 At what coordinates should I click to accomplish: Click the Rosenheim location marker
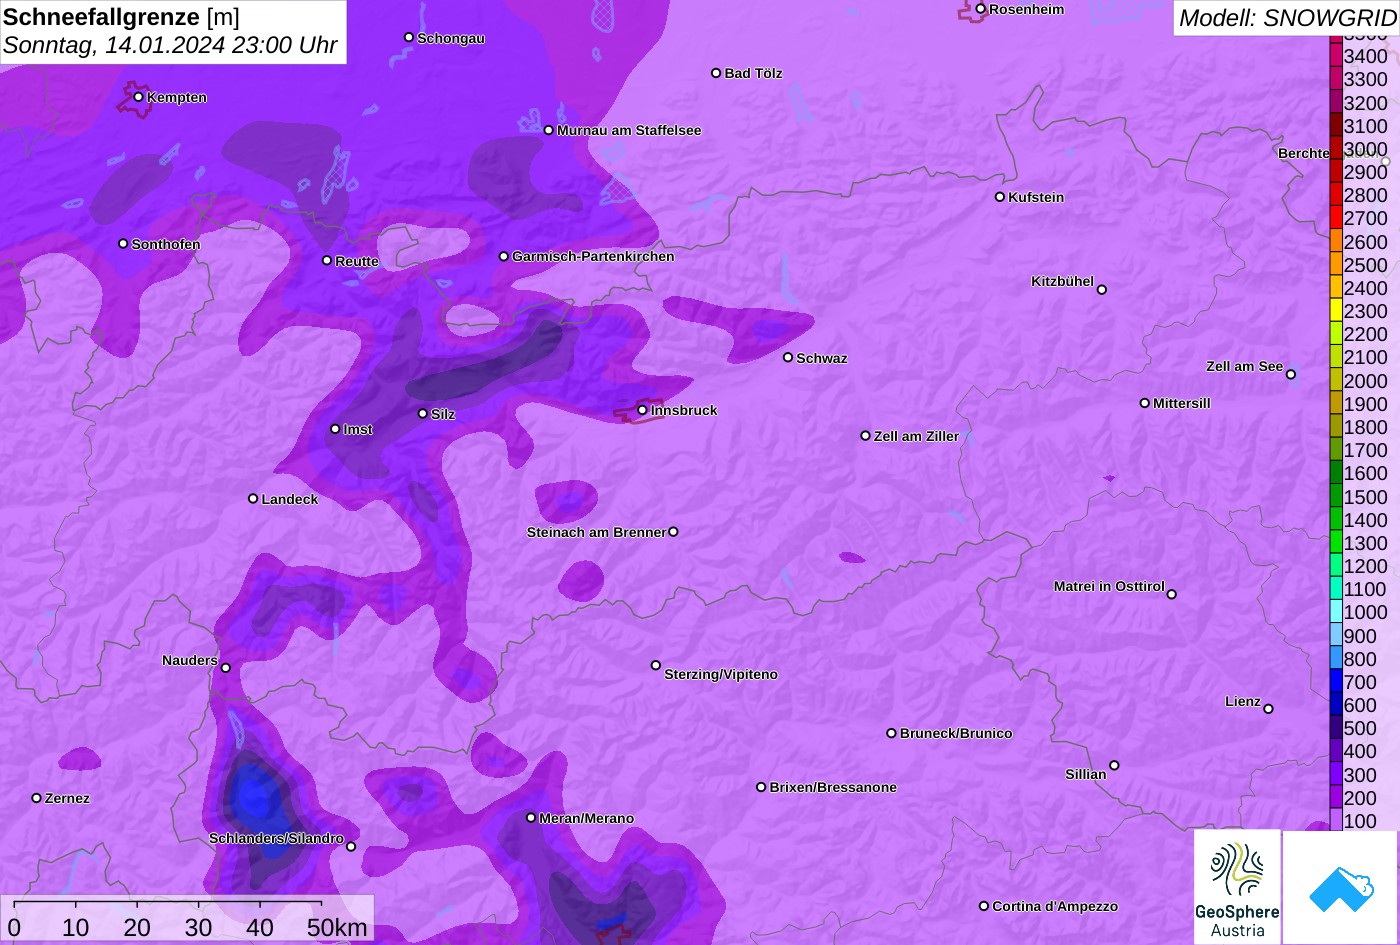pyautogui.click(x=981, y=9)
